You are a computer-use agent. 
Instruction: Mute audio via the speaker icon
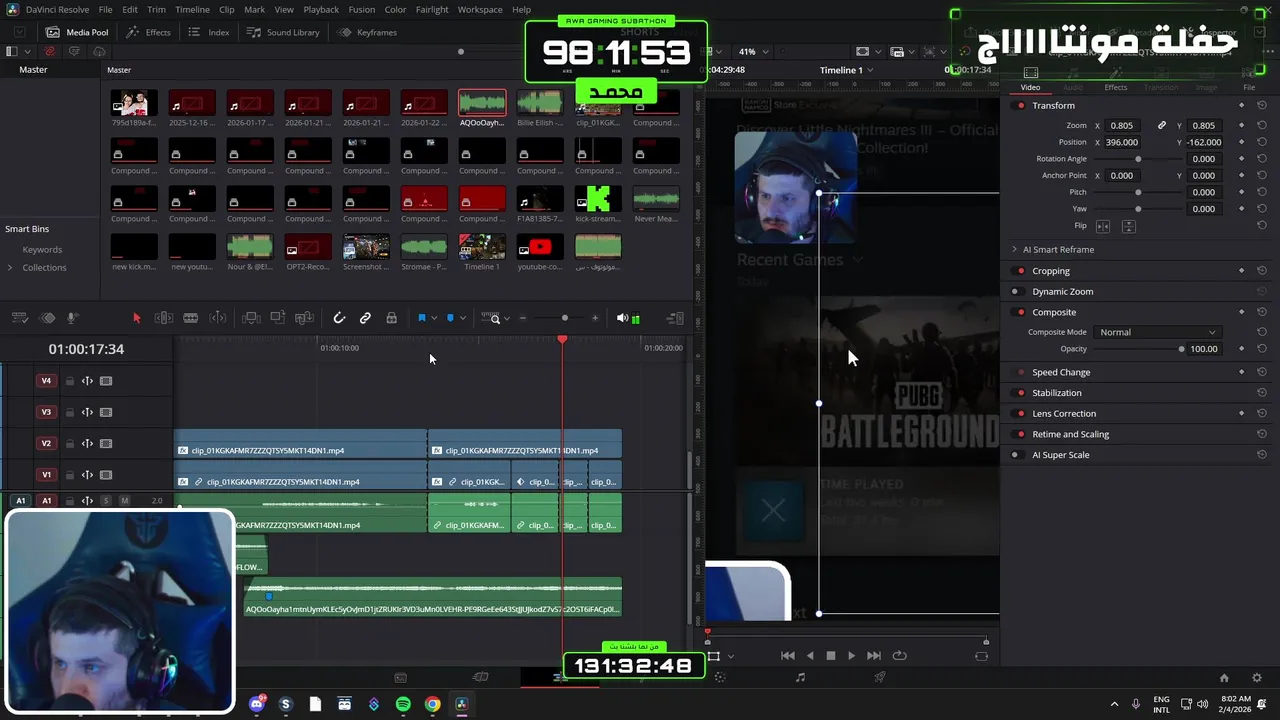[622, 318]
